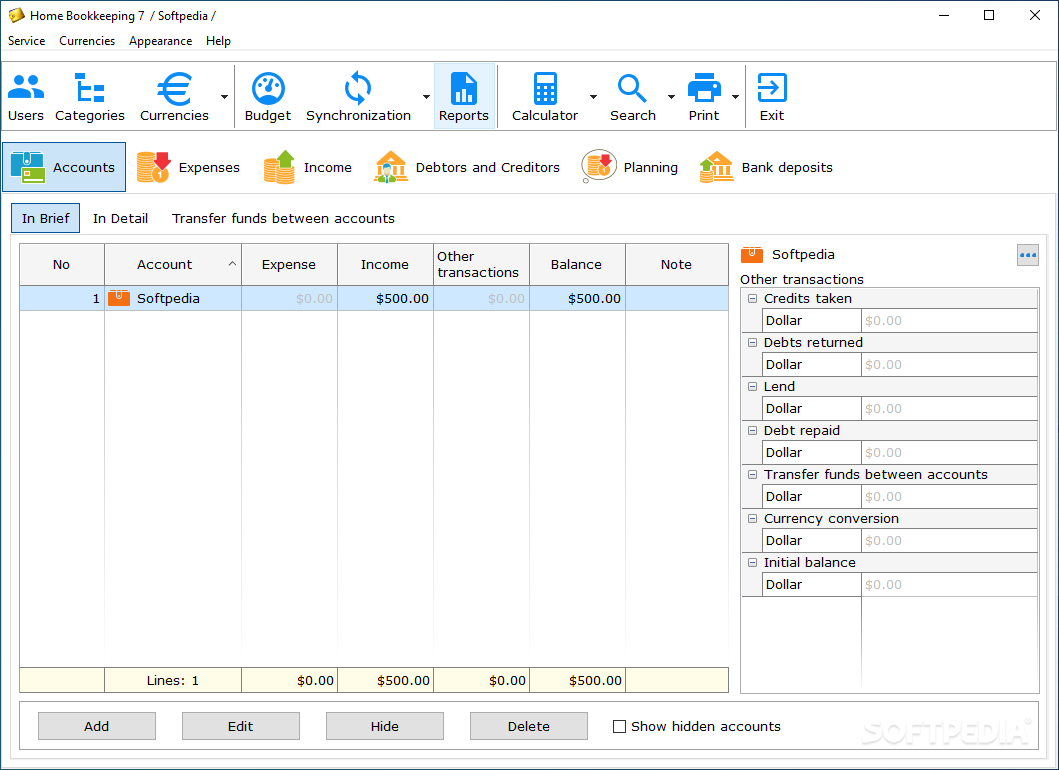This screenshot has height=770, width=1059.
Task: Collapse the Initial balance group
Action: 752,562
